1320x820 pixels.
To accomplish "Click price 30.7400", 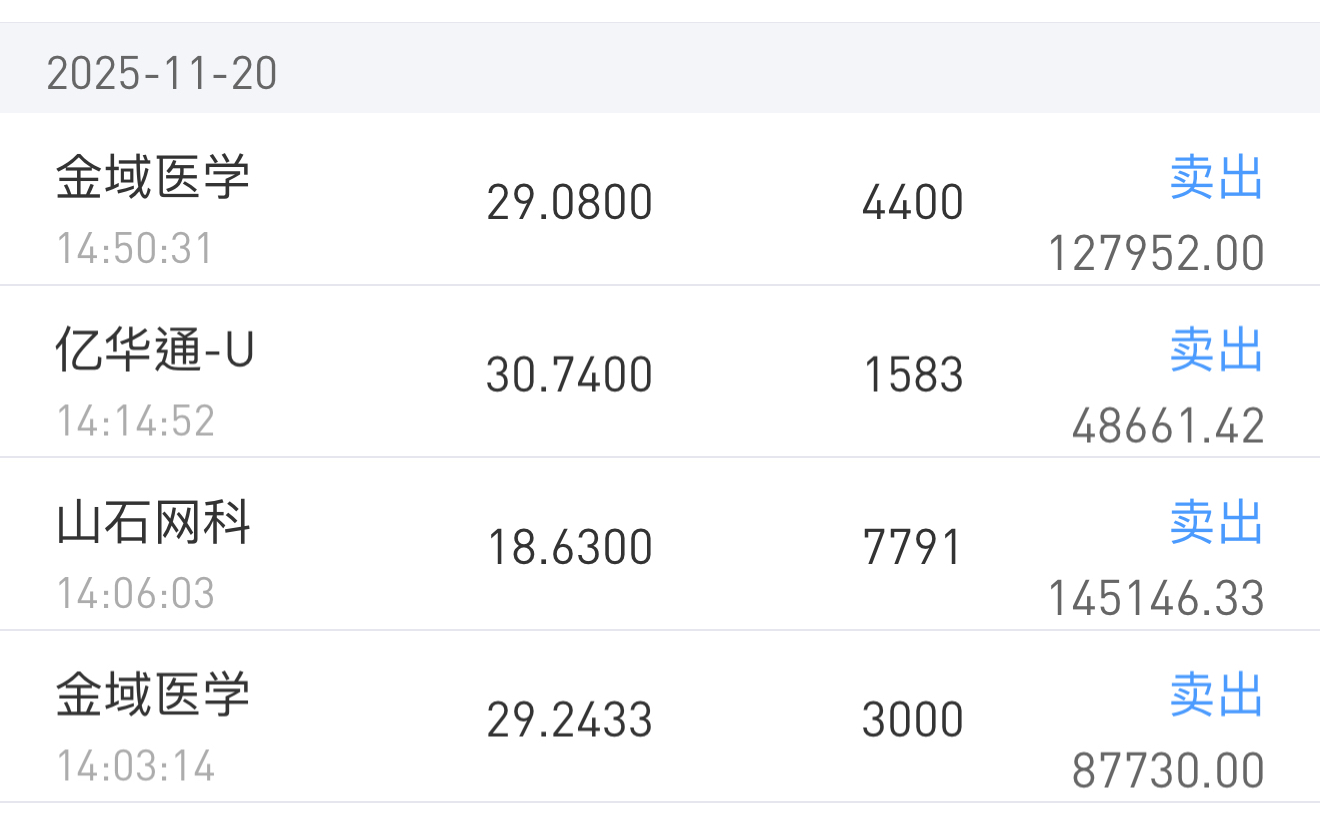I will [x=569, y=375].
